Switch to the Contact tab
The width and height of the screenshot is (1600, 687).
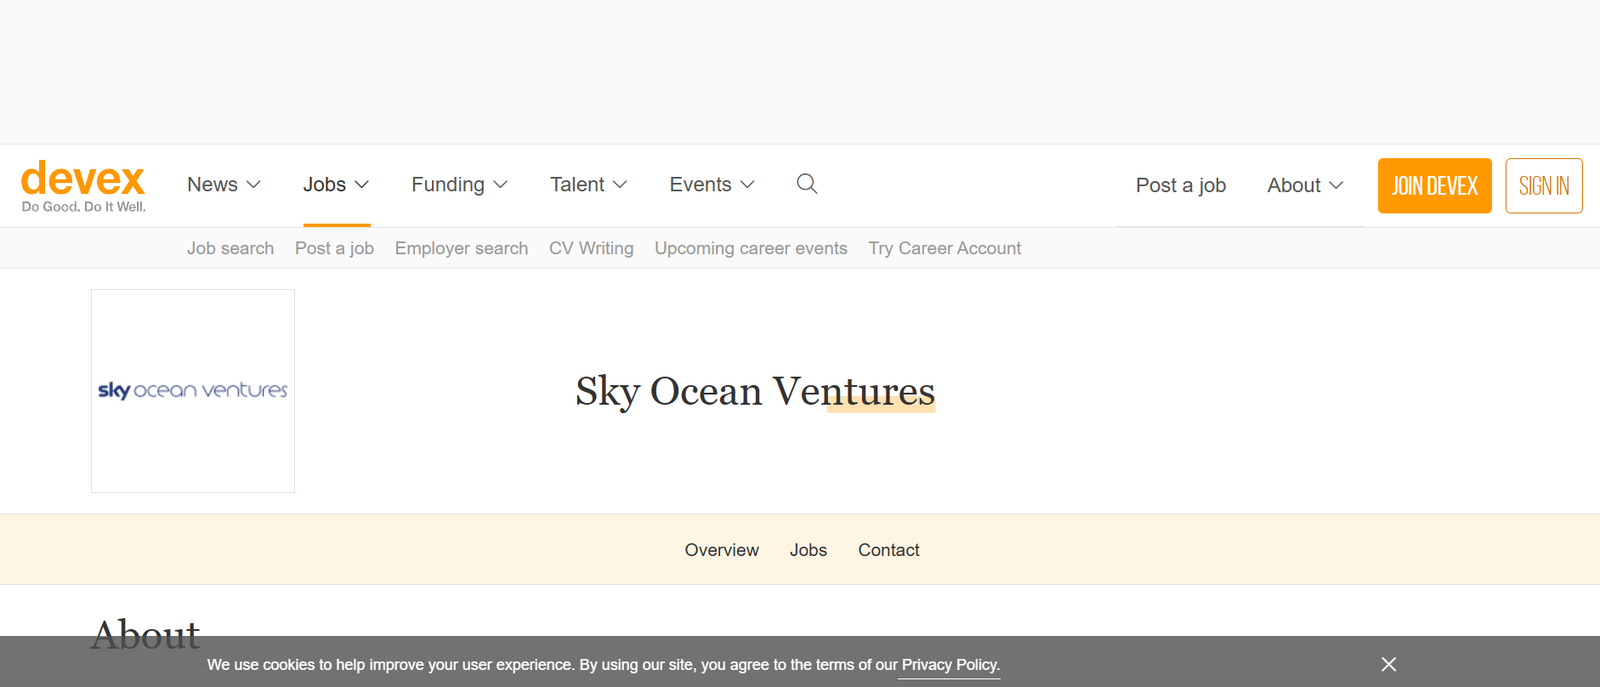(x=888, y=550)
